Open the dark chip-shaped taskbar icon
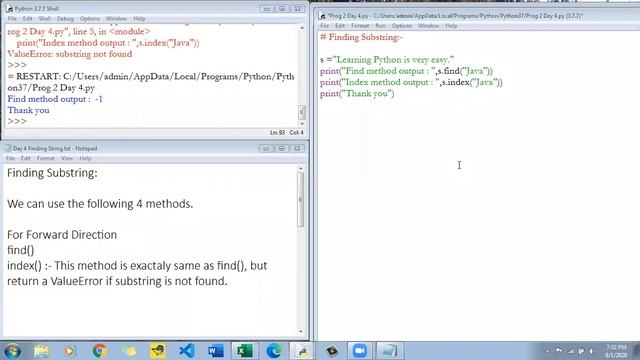 pos(332,351)
